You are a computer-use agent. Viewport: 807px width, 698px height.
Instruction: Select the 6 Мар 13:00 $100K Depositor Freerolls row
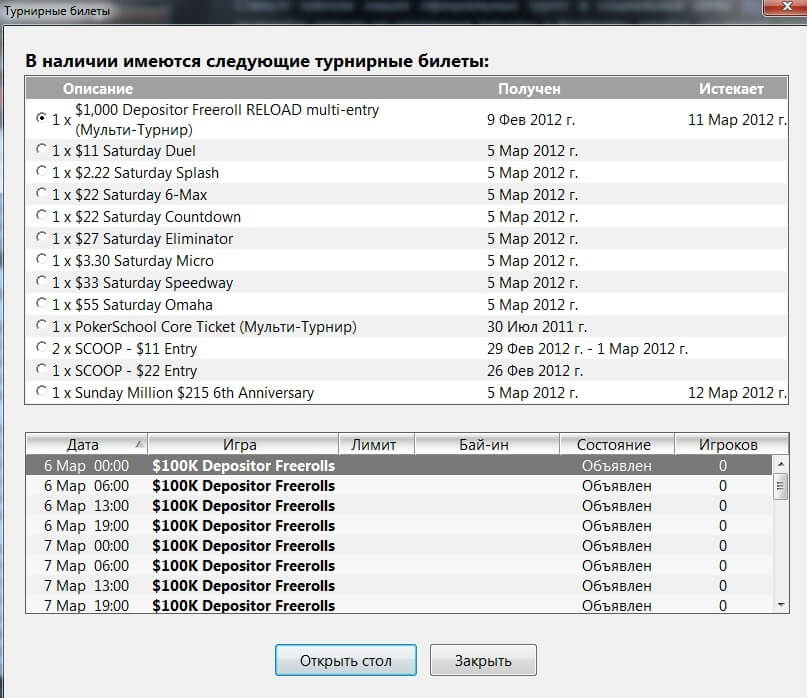pos(399,505)
